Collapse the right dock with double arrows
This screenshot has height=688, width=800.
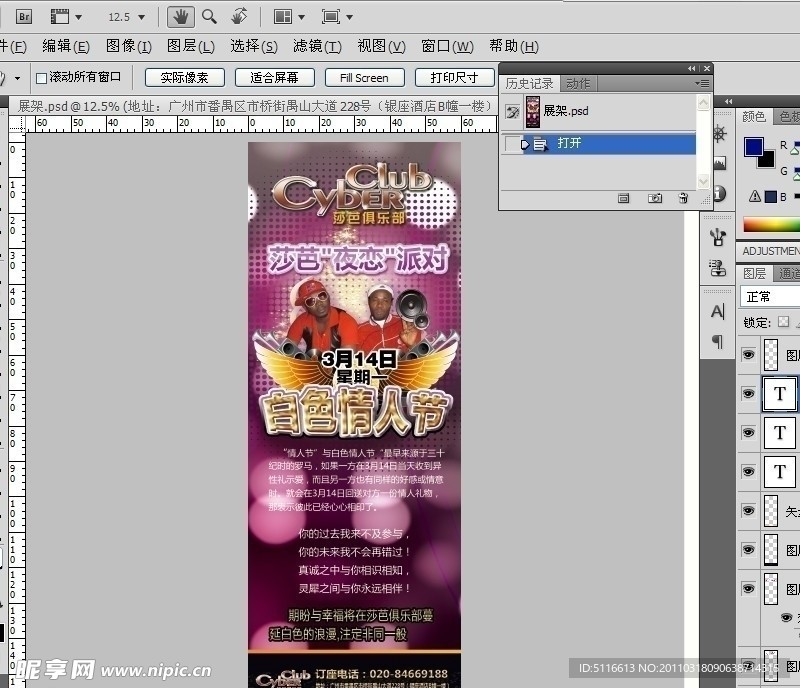click(x=728, y=102)
